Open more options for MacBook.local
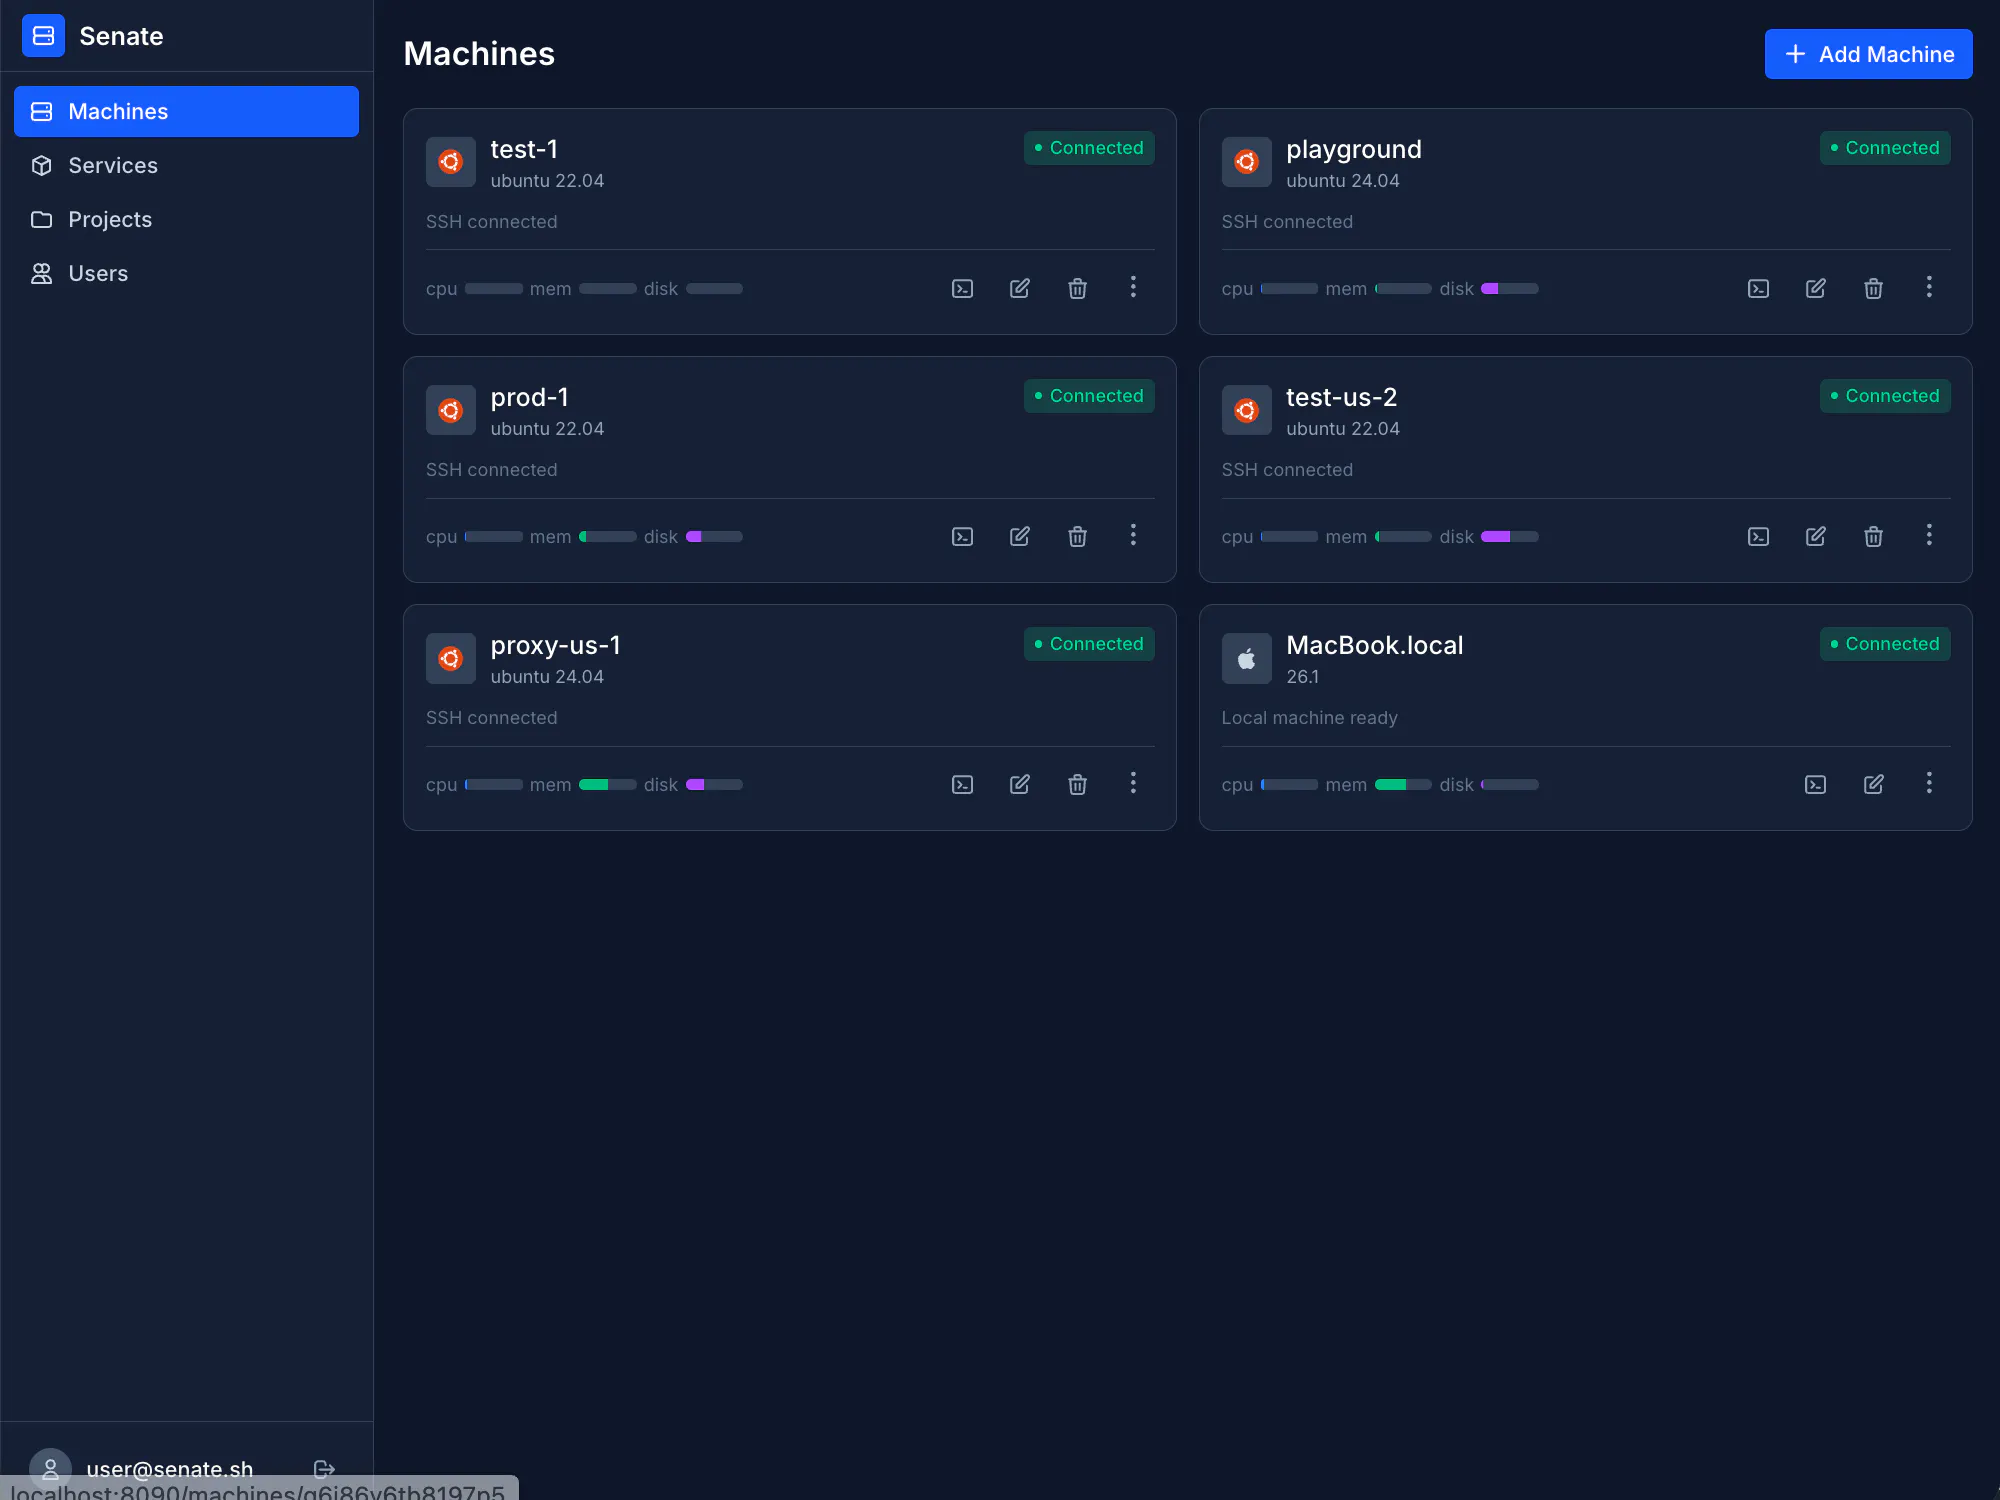This screenshot has height=1500, width=2000. pyautogui.click(x=1929, y=783)
